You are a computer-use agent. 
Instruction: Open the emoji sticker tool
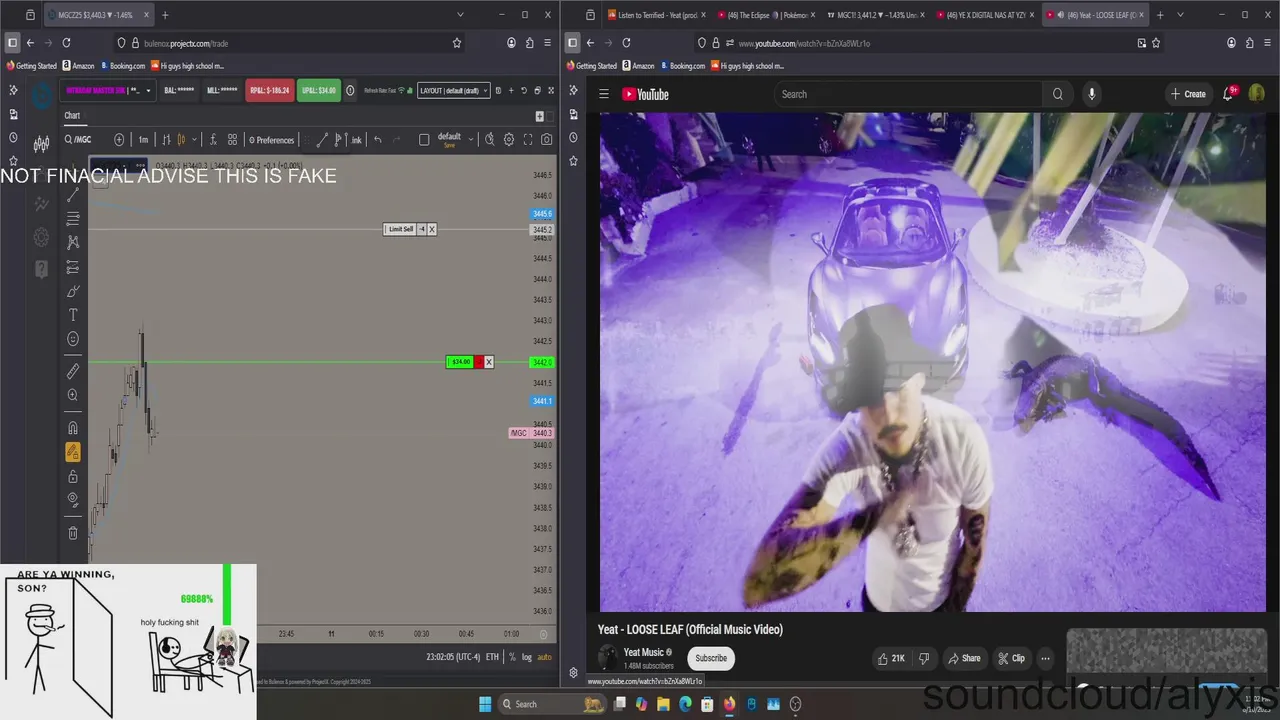tap(73, 339)
